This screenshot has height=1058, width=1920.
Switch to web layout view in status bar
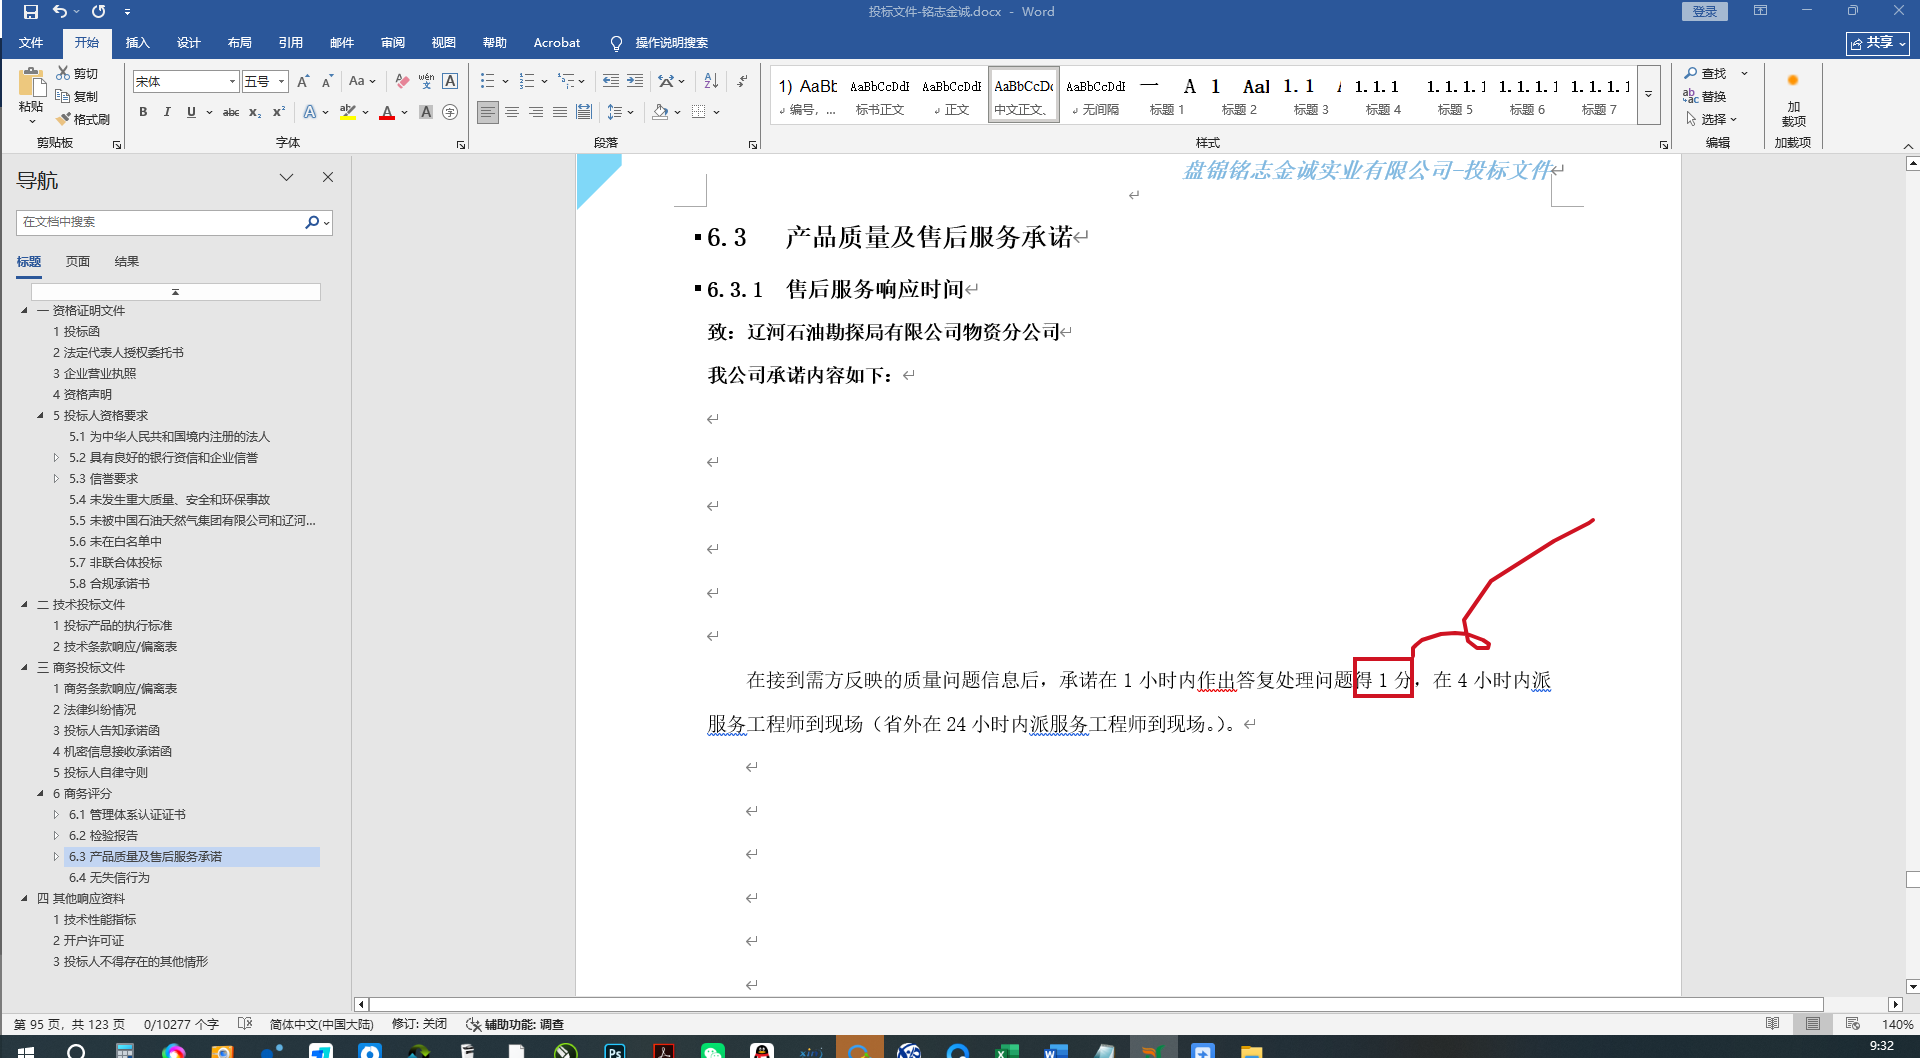pos(1853,1024)
